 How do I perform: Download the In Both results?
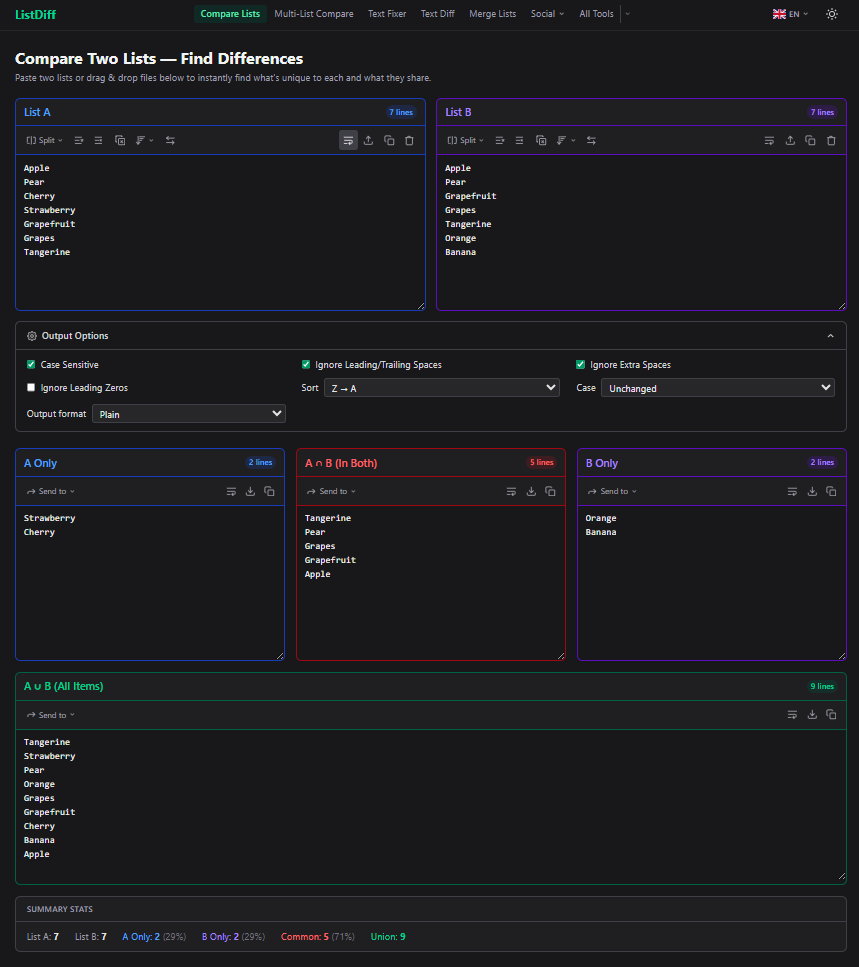click(x=531, y=492)
